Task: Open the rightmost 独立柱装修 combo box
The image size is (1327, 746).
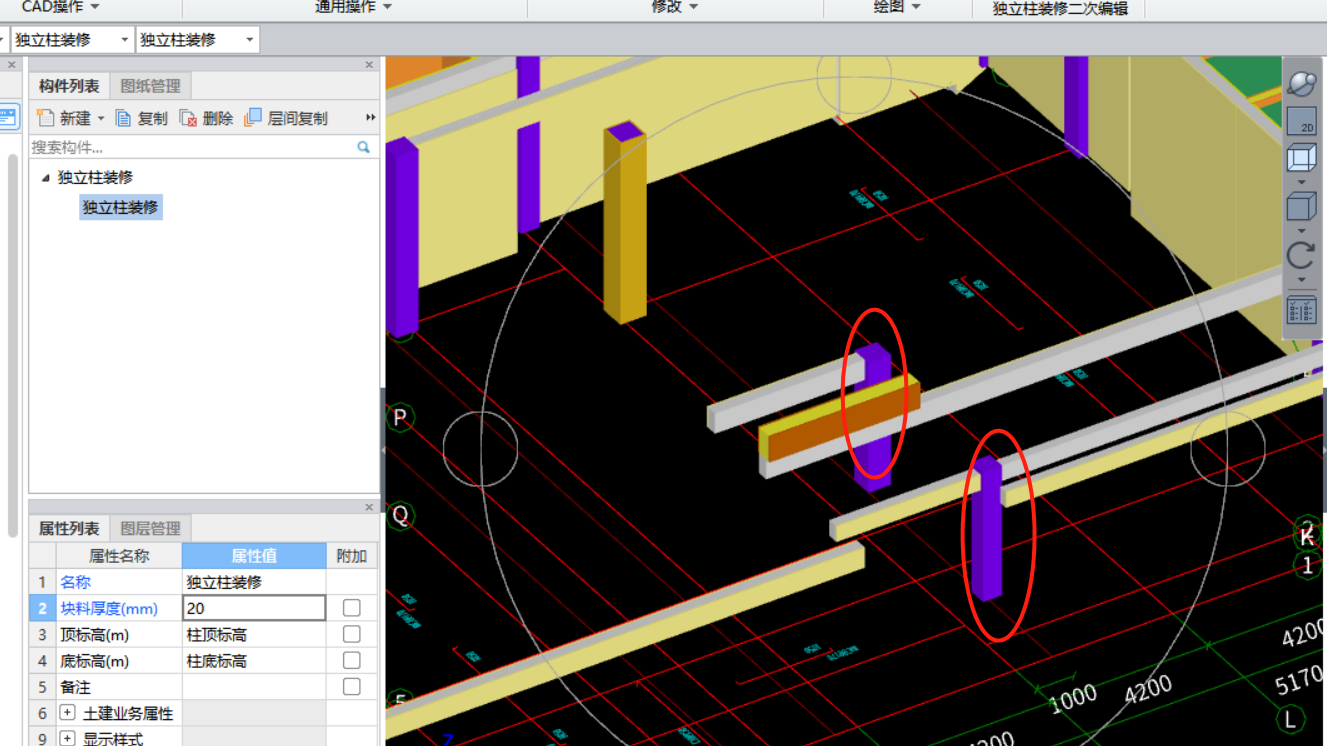Action: [x=197, y=40]
